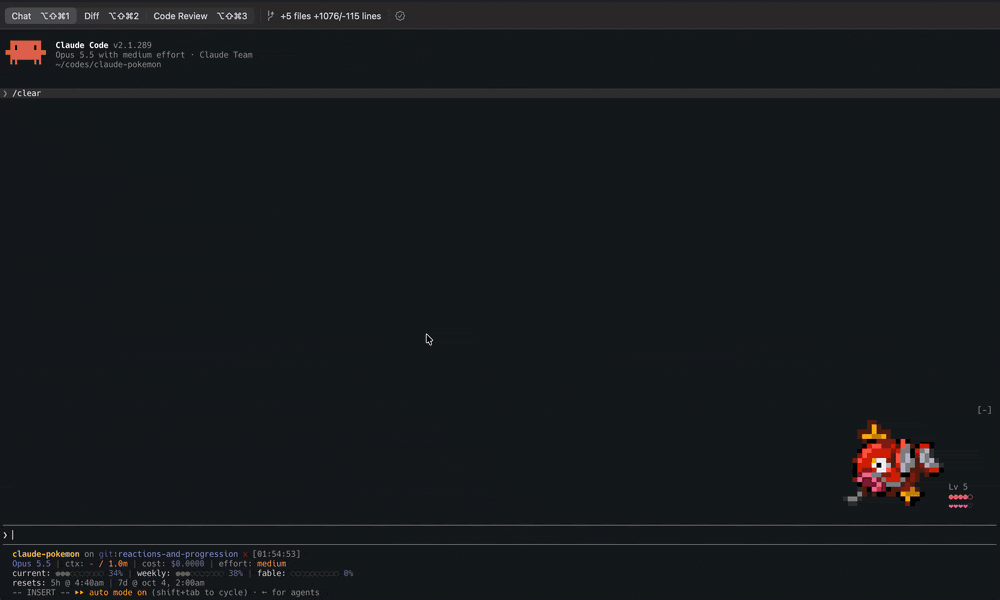Collapse the pet panel with [-]
Viewport: 1000px width, 600px height.
pyautogui.click(x=984, y=410)
